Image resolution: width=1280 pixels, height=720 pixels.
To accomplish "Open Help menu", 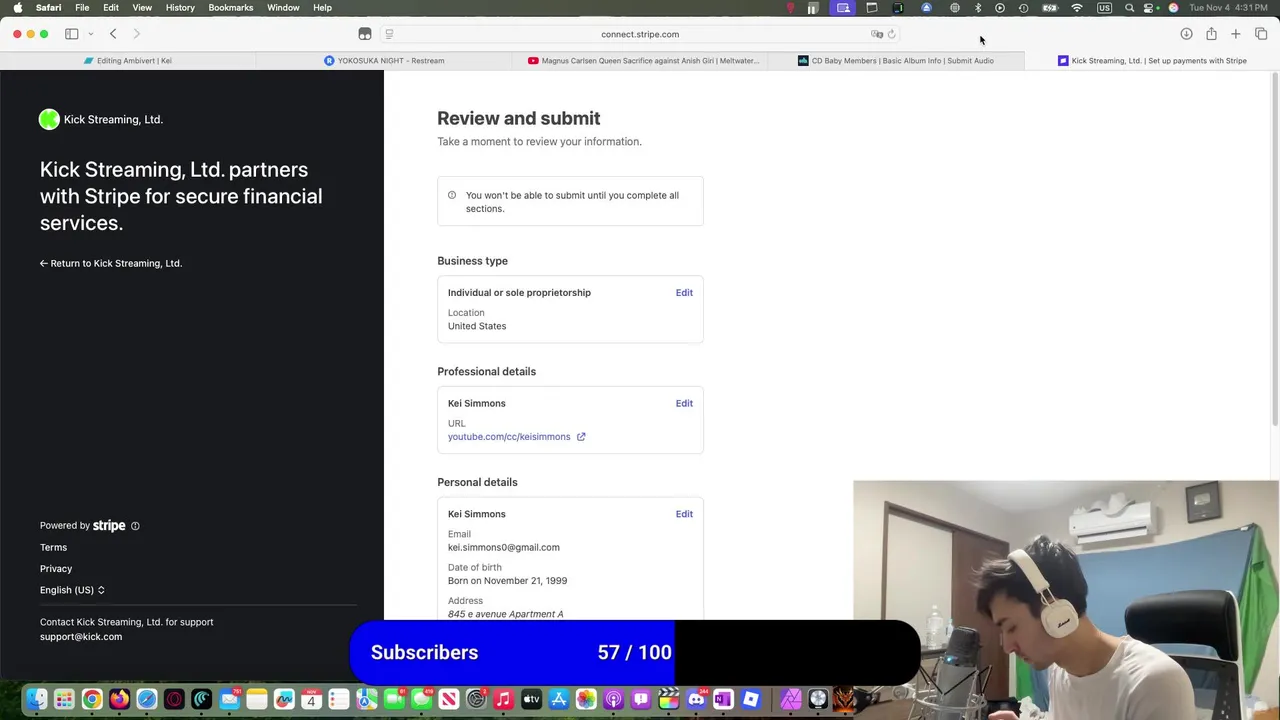I will tap(322, 8).
